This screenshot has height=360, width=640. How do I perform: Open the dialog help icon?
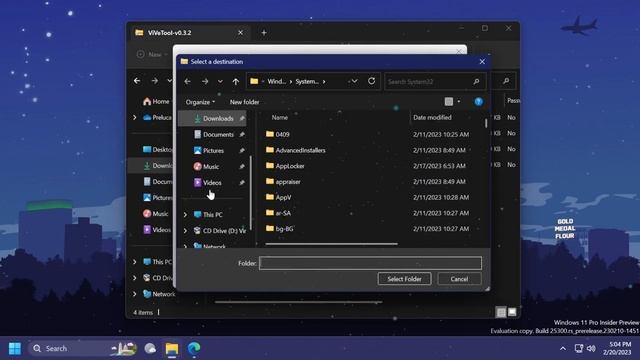point(478,102)
